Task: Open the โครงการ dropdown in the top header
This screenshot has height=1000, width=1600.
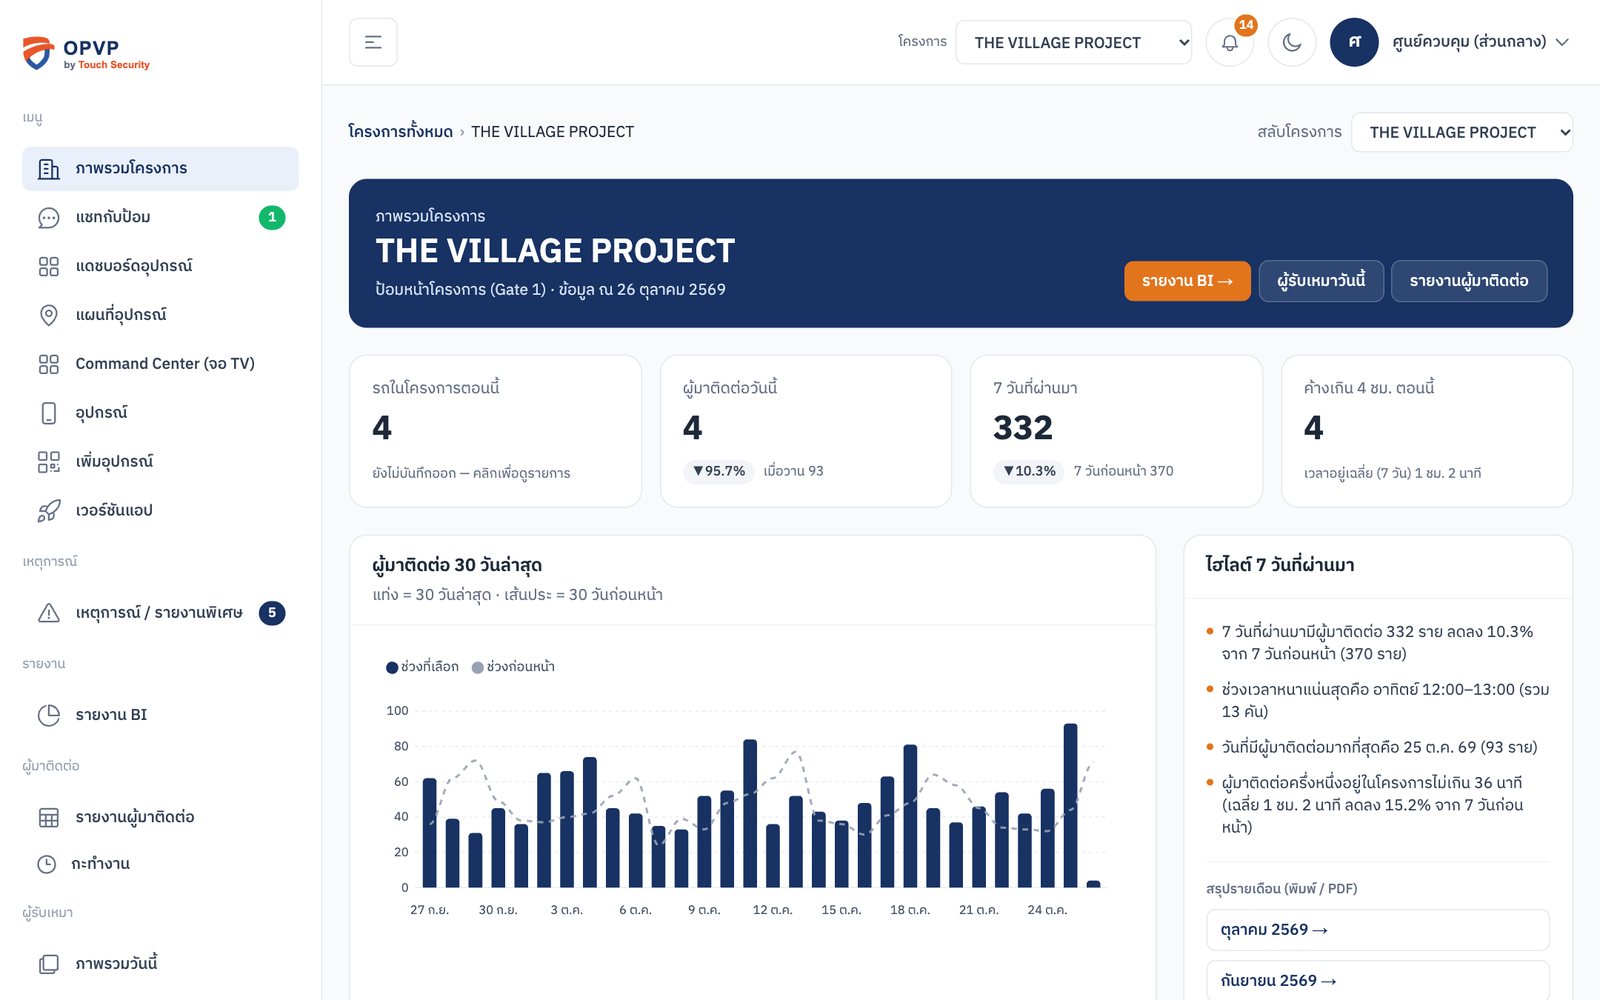Action: click(x=1073, y=42)
